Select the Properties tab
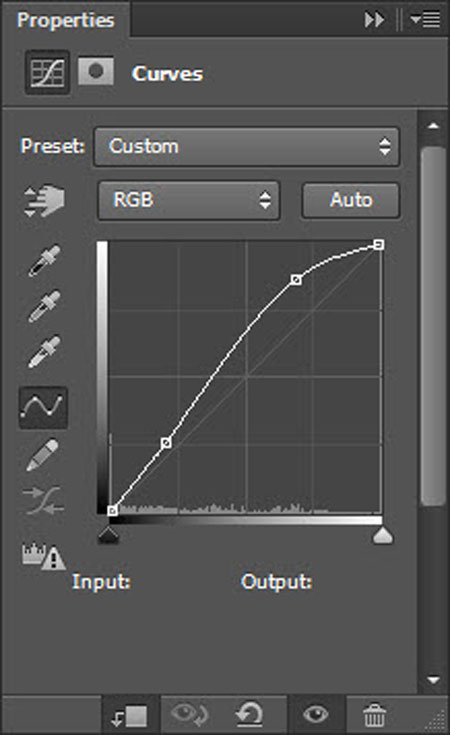Viewport: 450px width, 735px height. (x=66, y=20)
